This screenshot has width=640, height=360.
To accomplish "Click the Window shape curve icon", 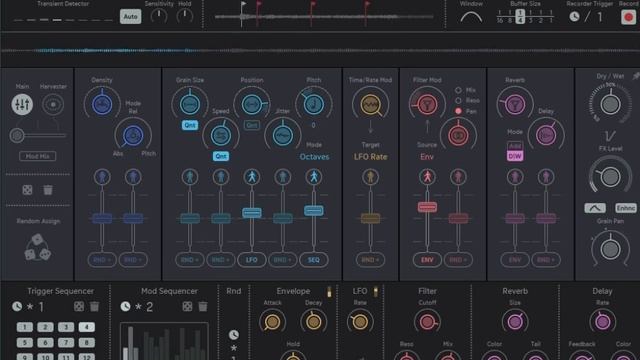I will coord(471,17).
